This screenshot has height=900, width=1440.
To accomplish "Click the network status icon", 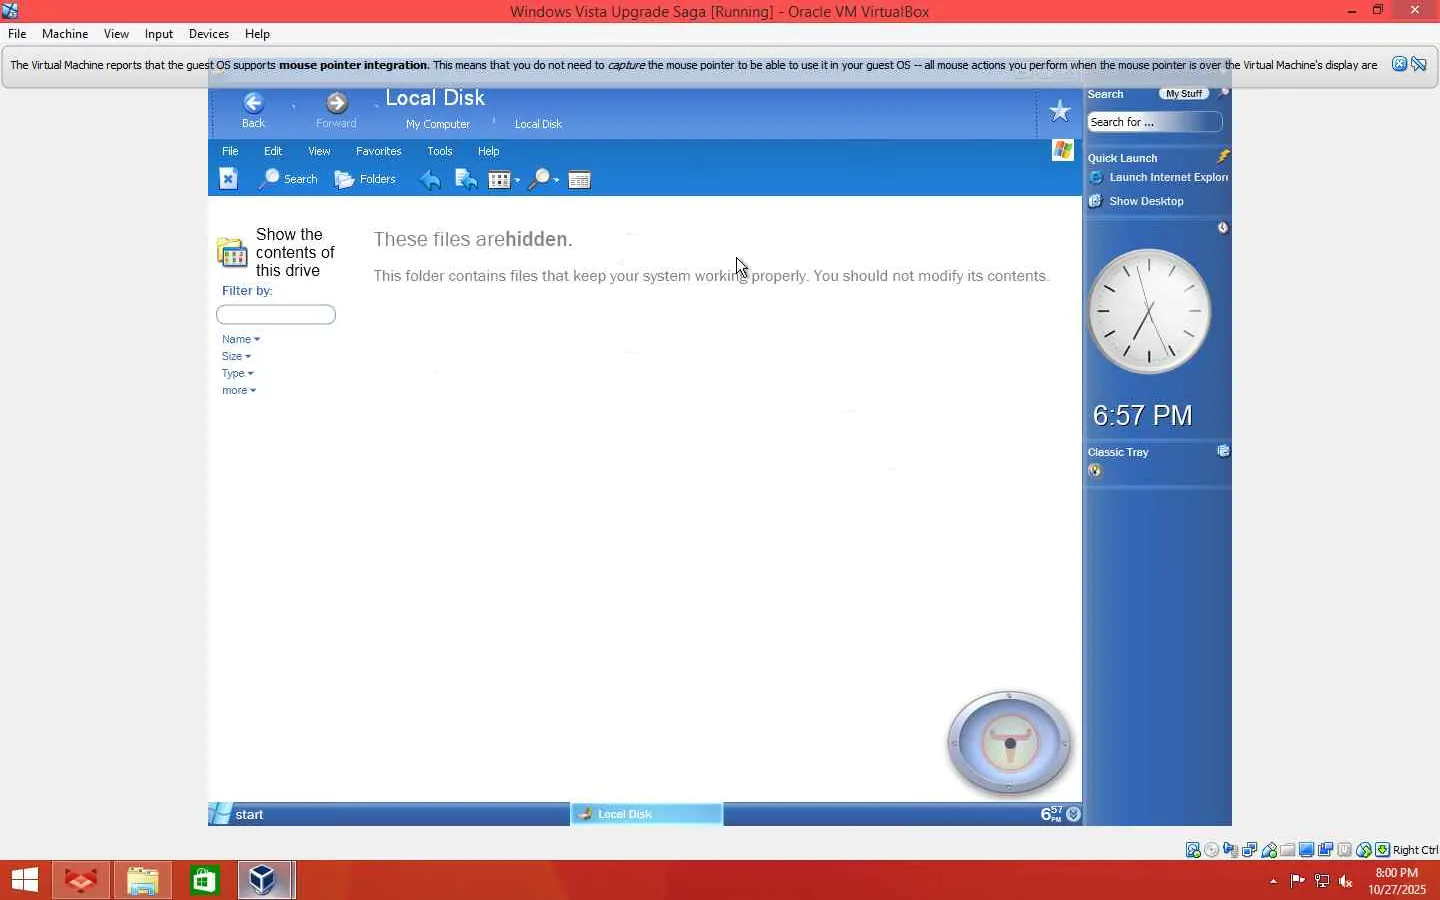I will [x=1250, y=850].
